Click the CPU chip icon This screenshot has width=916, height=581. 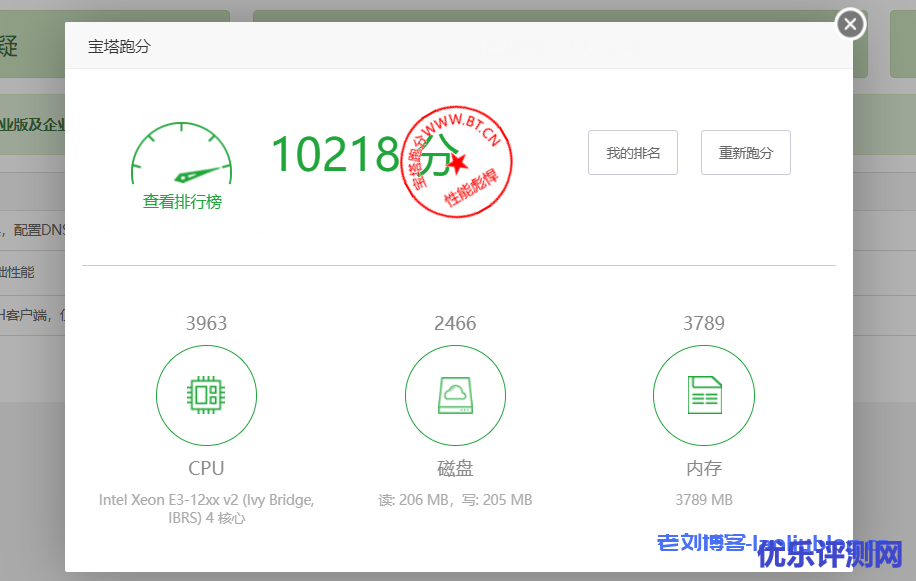(206, 395)
